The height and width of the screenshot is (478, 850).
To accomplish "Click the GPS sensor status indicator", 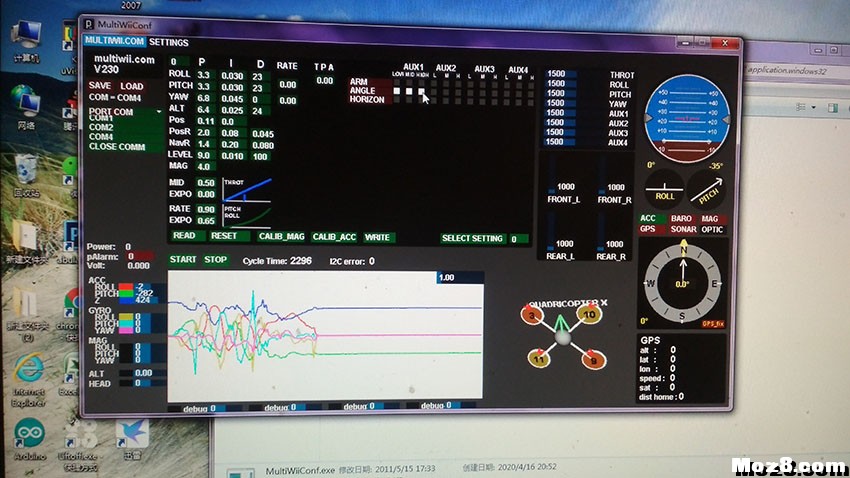I will coord(652,229).
